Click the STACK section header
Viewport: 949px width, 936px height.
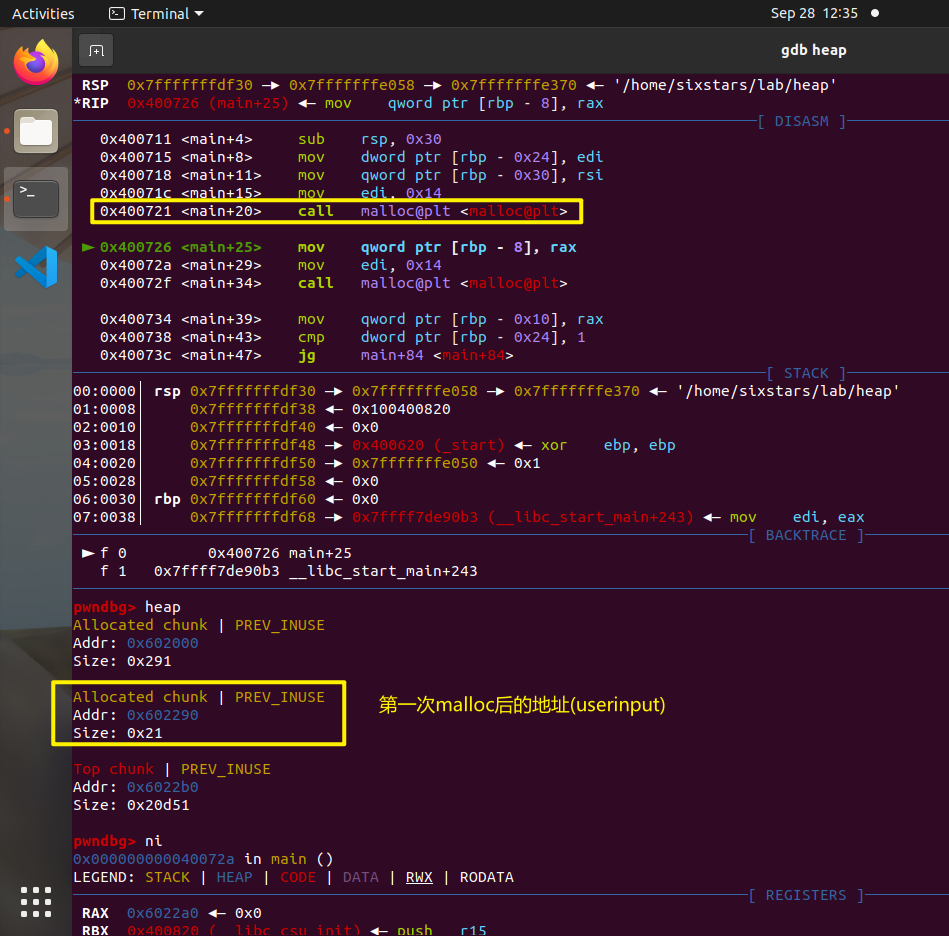(x=806, y=373)
